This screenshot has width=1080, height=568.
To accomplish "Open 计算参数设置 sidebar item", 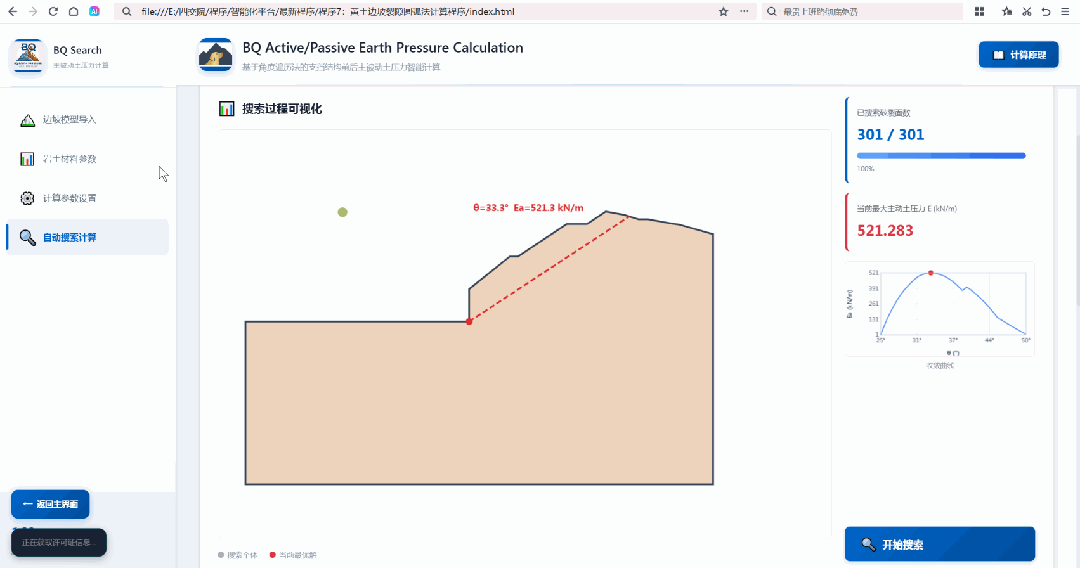I will tap(87, 198).
